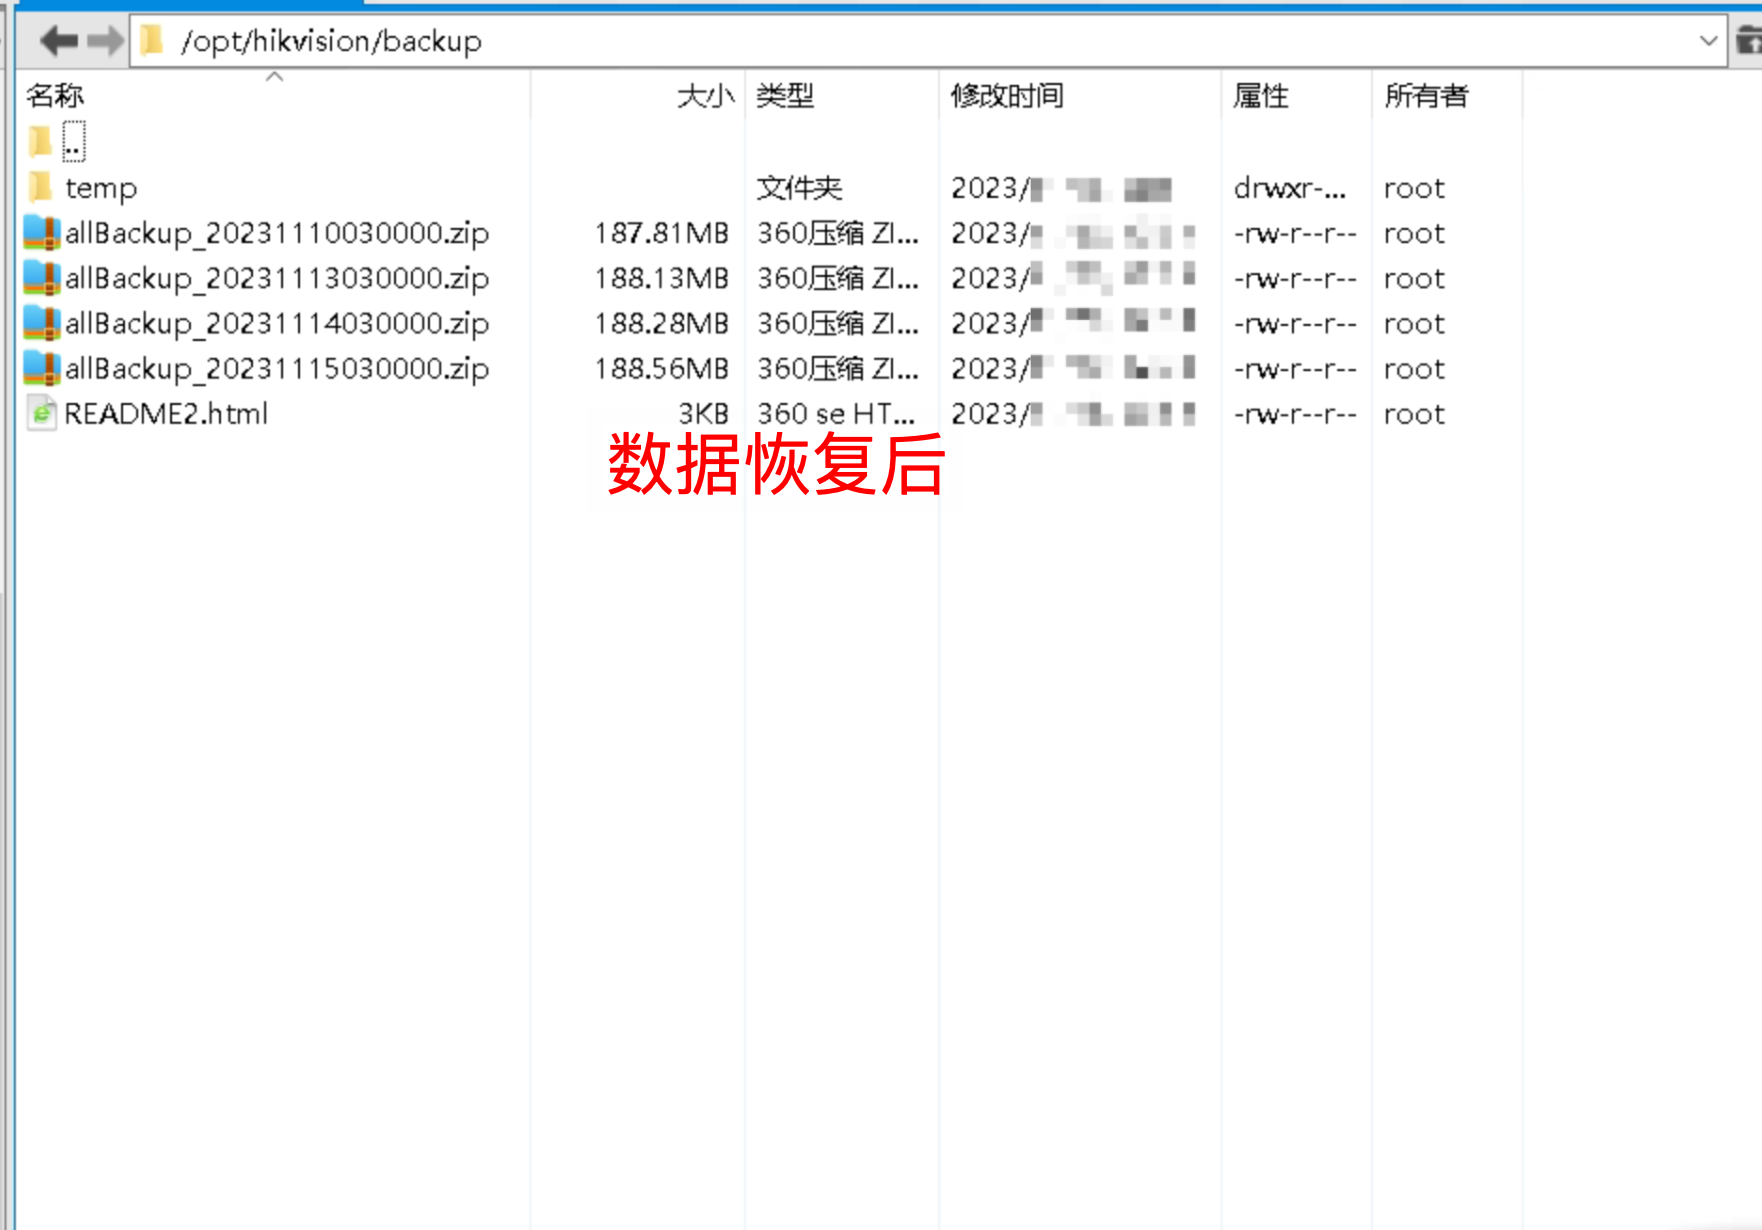Click the 188.28MB size cell
1762x1230 pixels.
[x=662, y=323]
